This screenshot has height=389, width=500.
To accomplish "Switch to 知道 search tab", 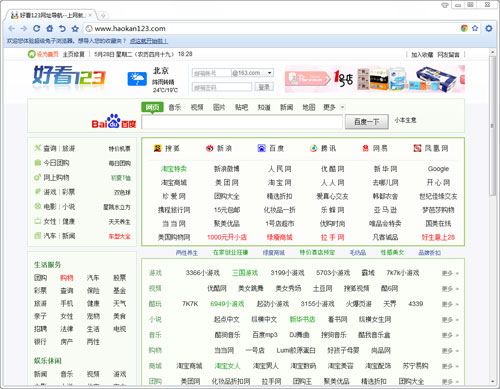I will (x=264, y=107).
